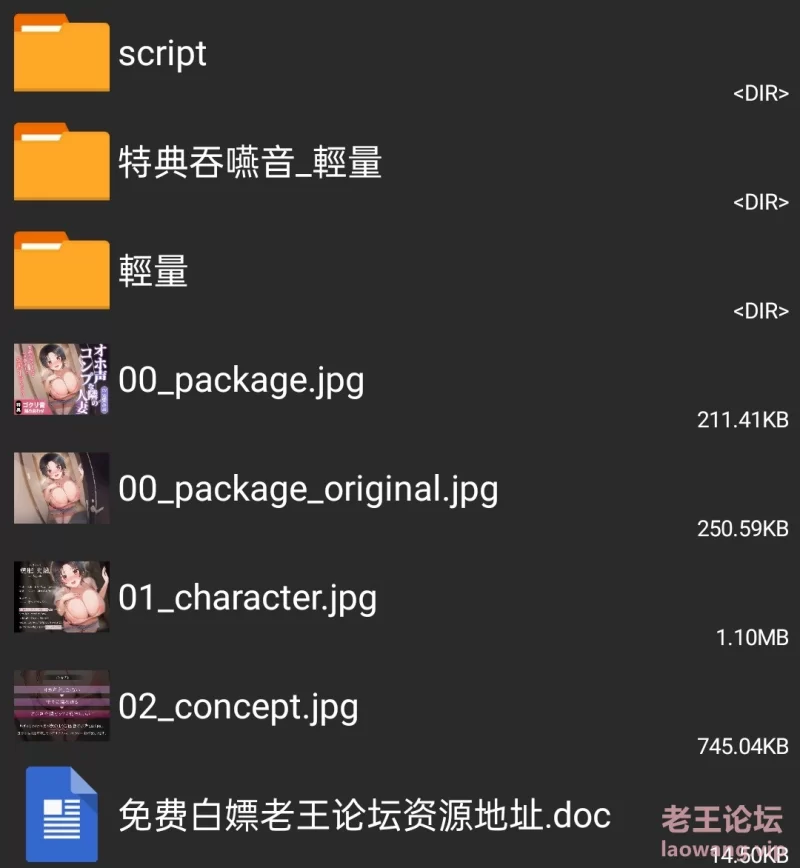Screen dimensions: 800x868
Task: Select the 02_concept.jpg file name
Action: 238,707
